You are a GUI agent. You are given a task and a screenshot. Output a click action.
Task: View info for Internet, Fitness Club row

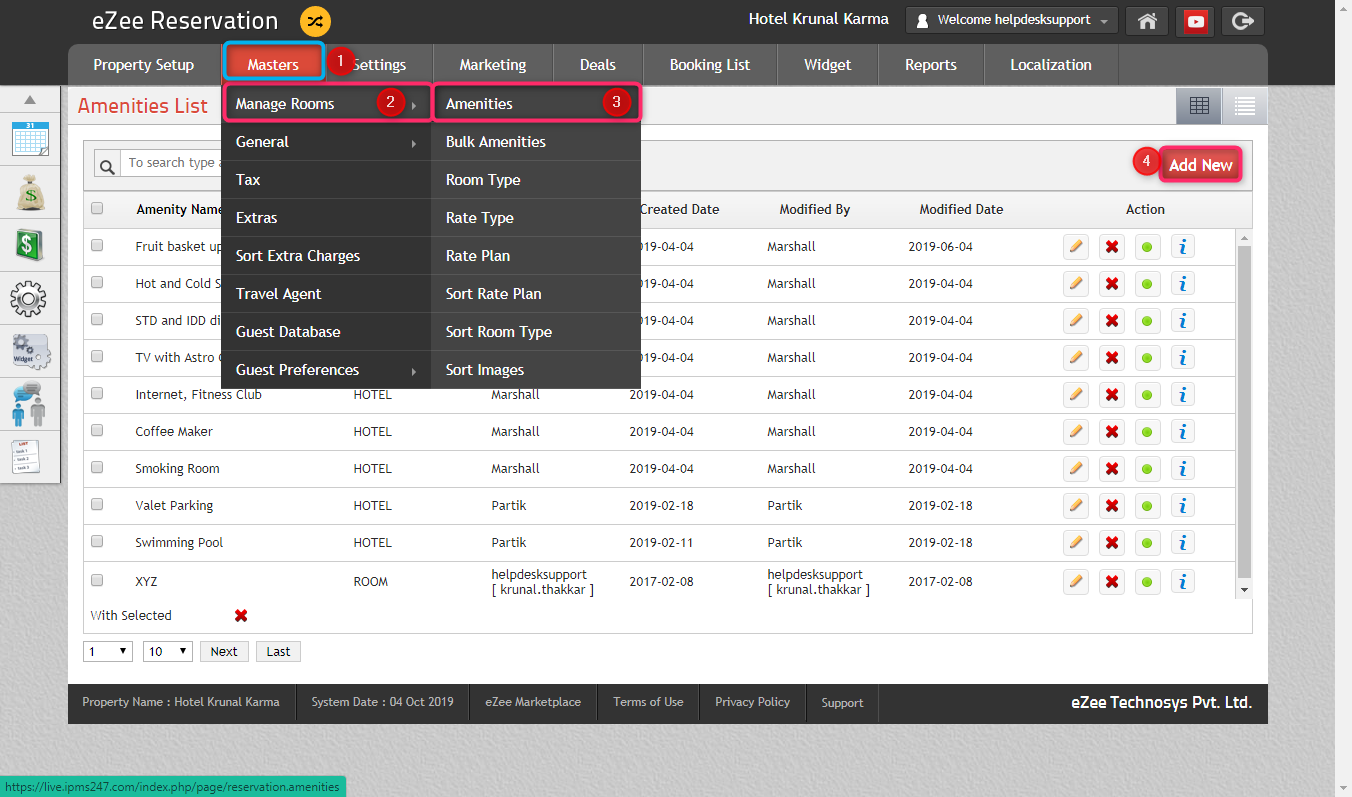1183,395
